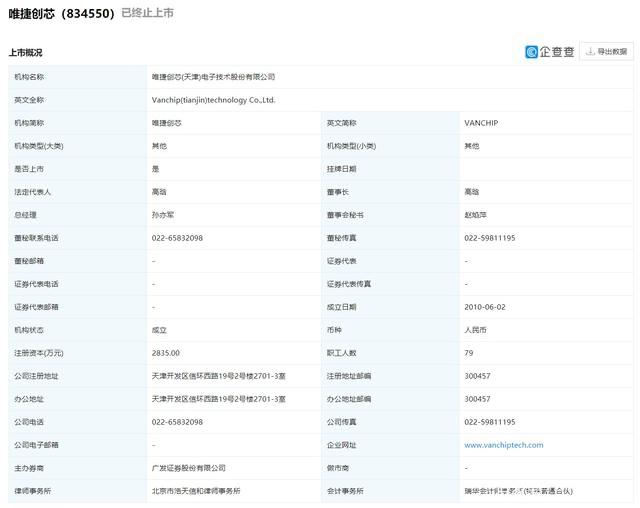Click the 机构状态 value 成立
640x508 pixels.
(159, 330)
